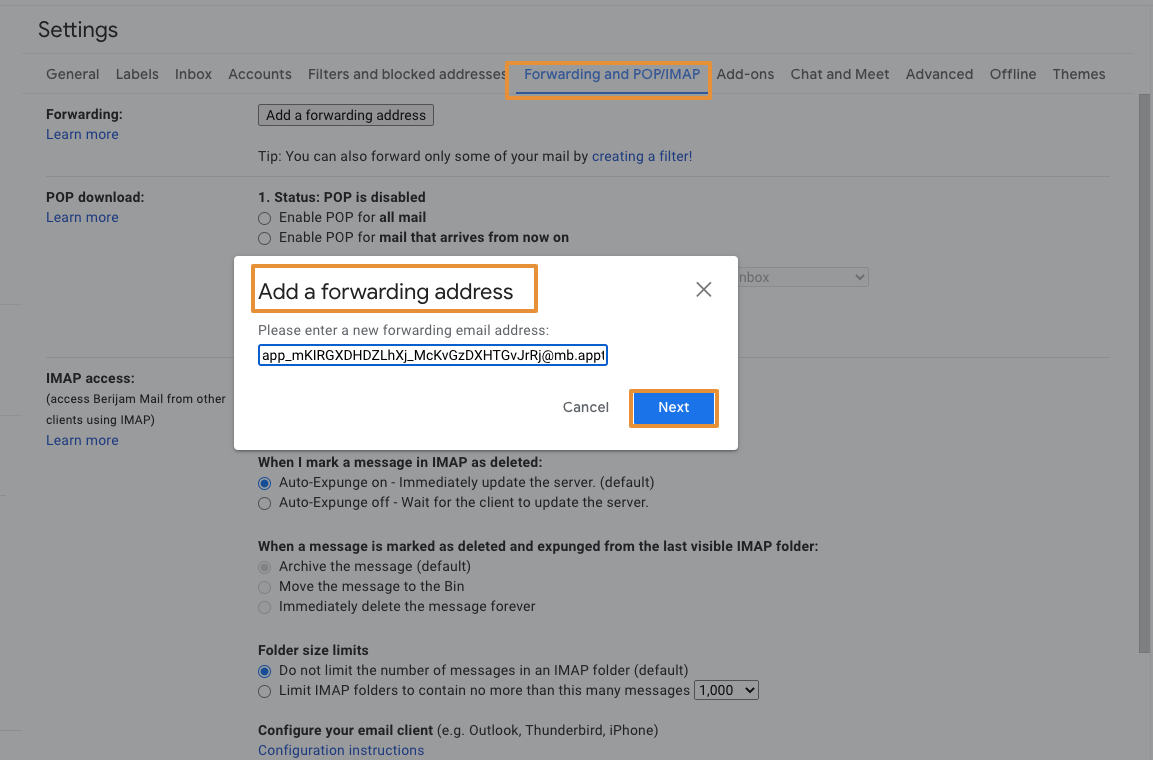The width and height of the screenshot is (1153, 760).
Task: Open the 1,000 messages limit dropdown
Action: click(x=727, y=690)
